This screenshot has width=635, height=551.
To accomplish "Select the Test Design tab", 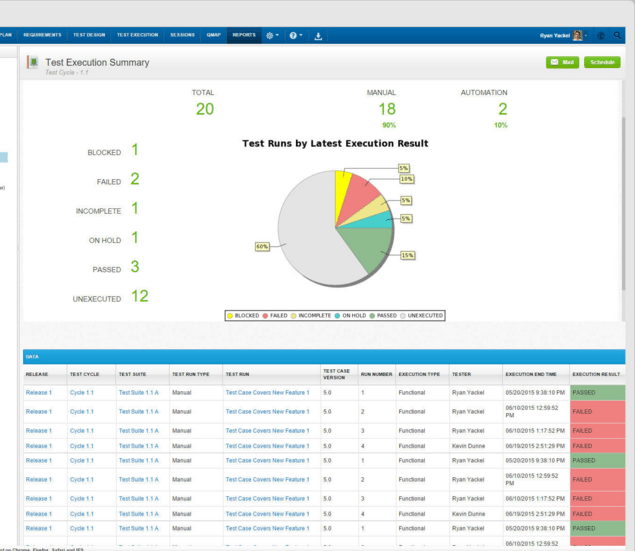I will coord(89,35).
